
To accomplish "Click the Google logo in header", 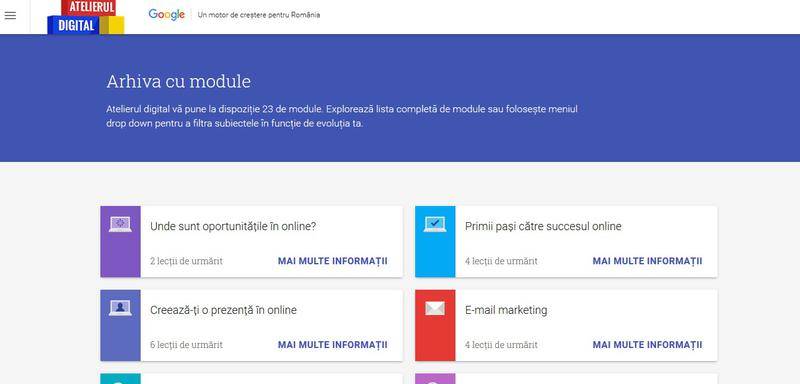I will (166, 15).
